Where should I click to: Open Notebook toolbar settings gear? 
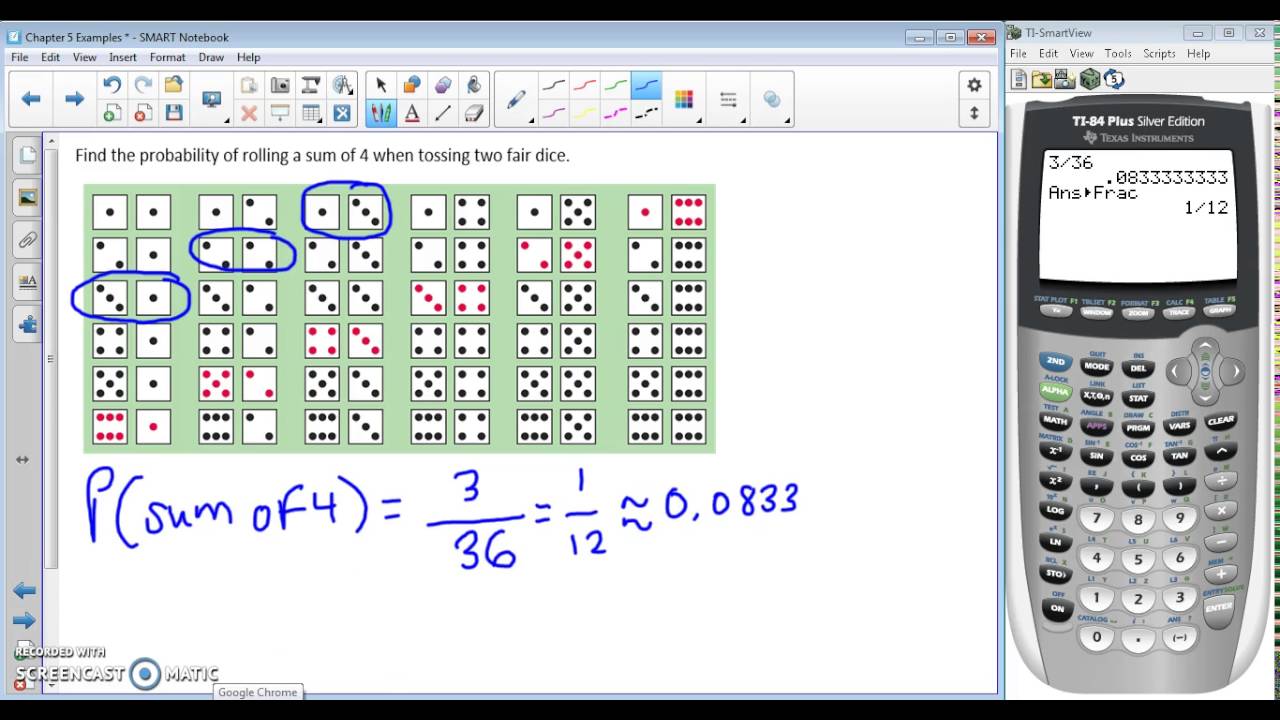click(x=974, y=85)
